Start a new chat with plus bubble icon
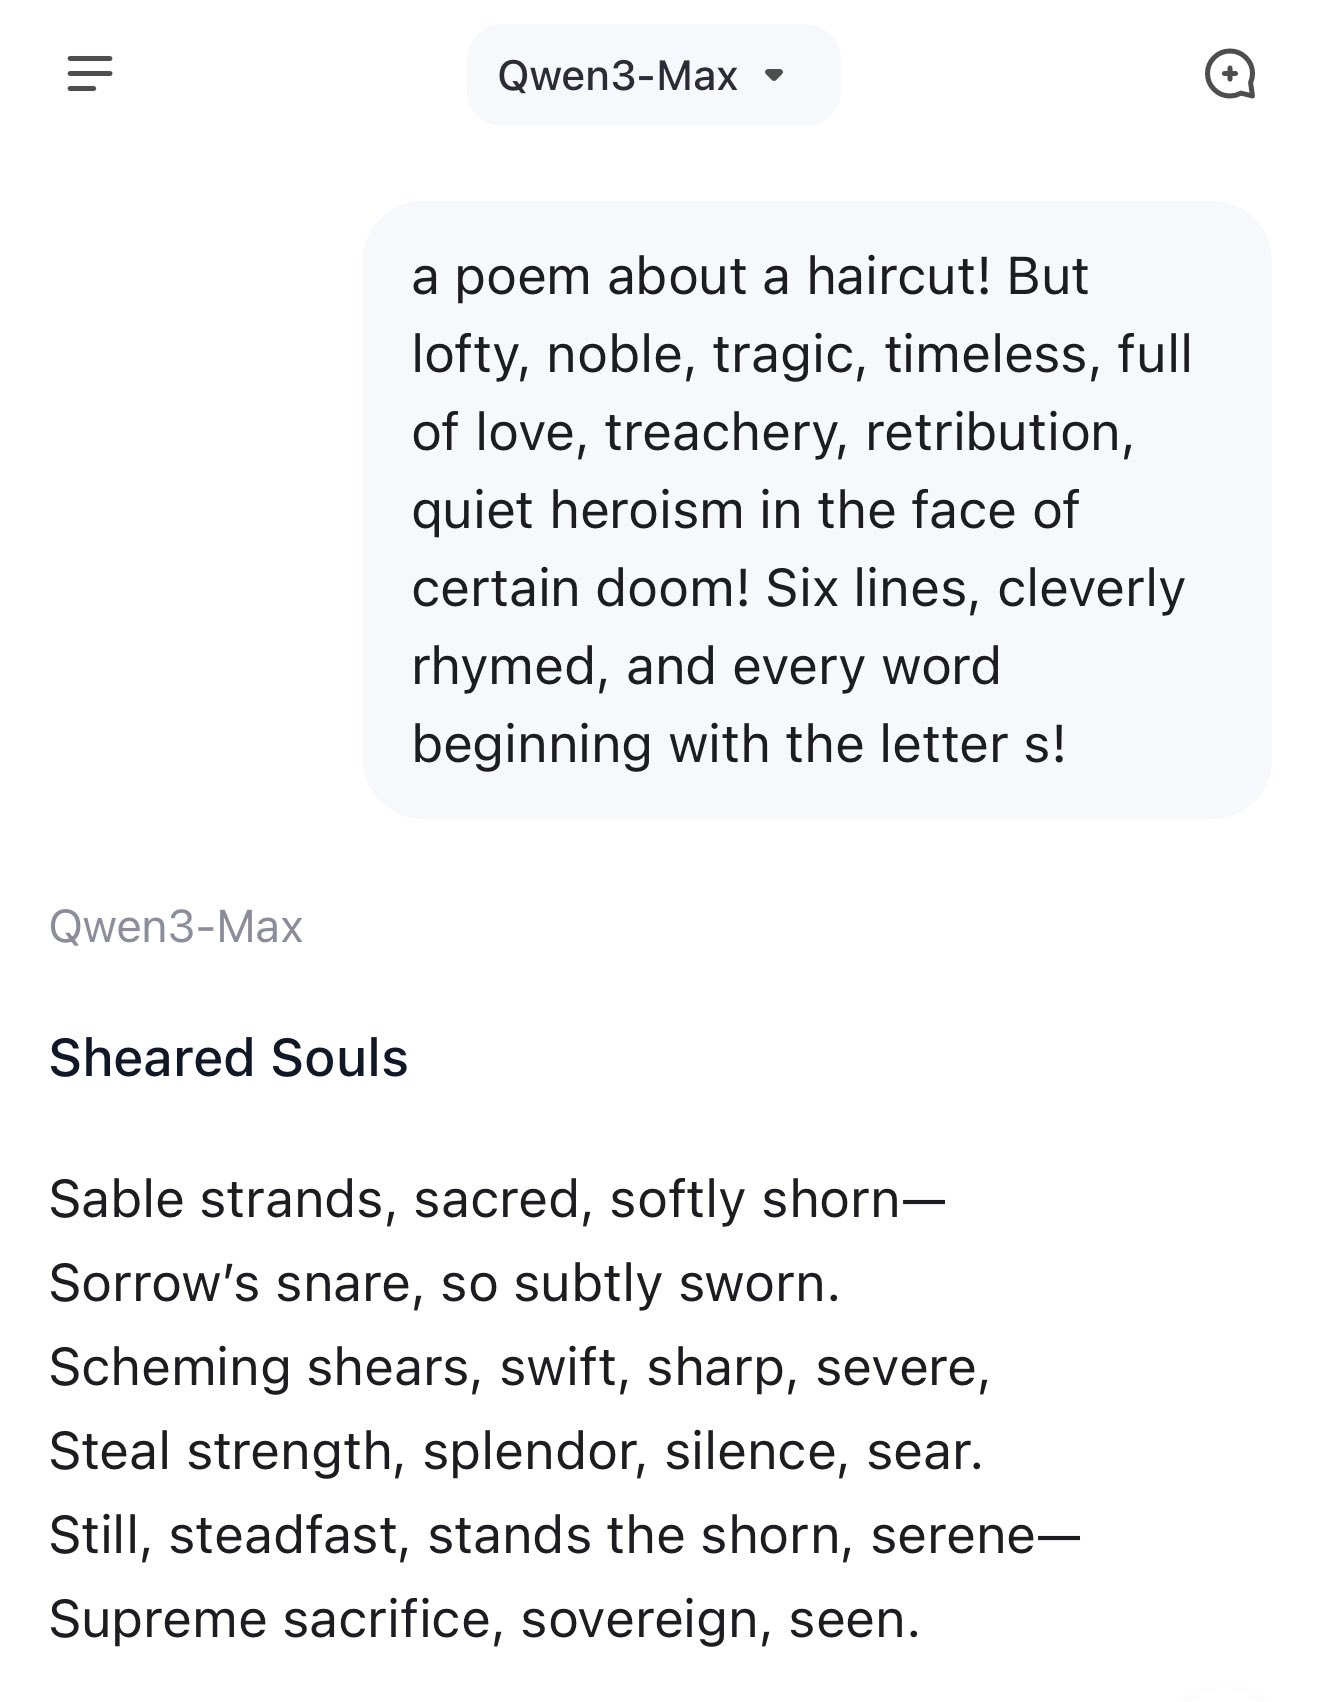The height and width of the screenshot is (1702, 1320). click(1230, 75)
